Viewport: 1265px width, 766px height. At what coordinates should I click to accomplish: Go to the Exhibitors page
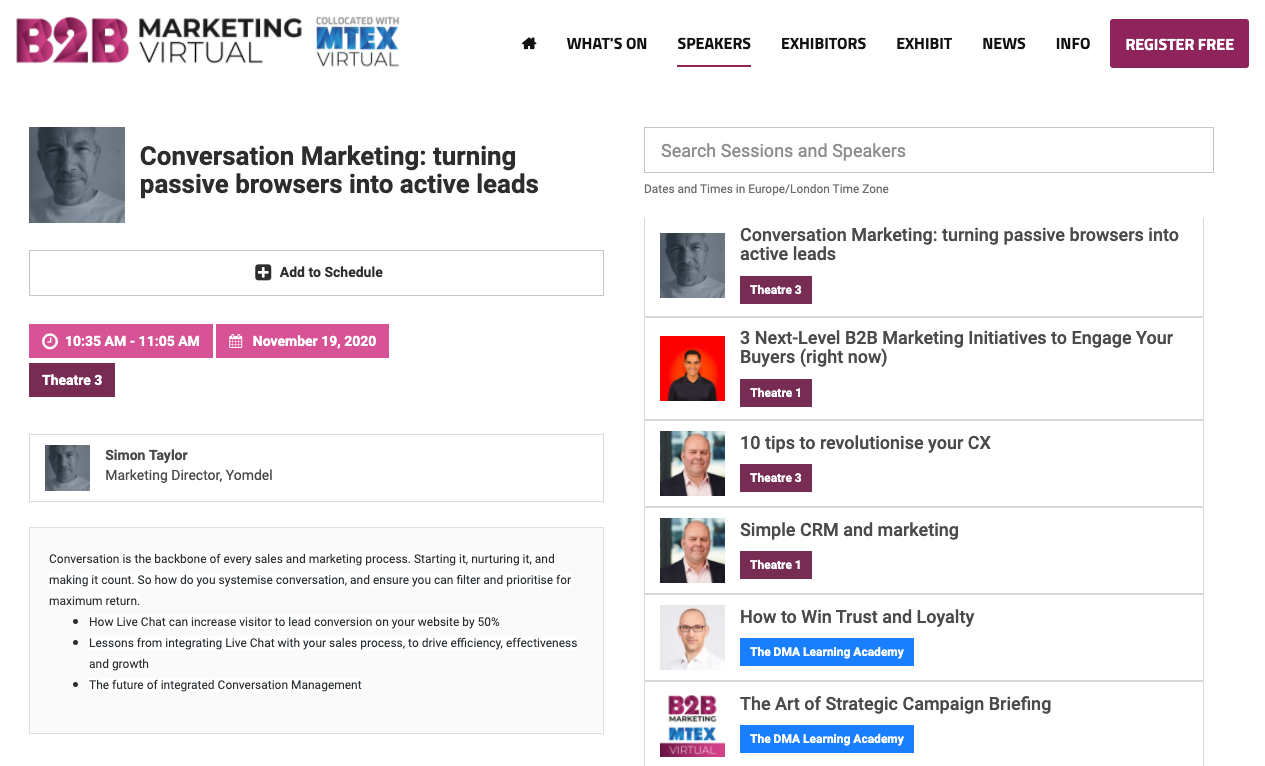823,44
